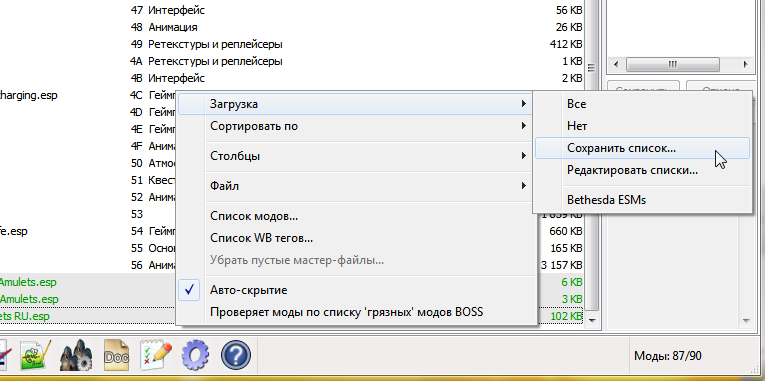This screenshot has width=765, height=381.
Task: Toggle the Авто-скрытие check mark
Action: coord(190,290)
